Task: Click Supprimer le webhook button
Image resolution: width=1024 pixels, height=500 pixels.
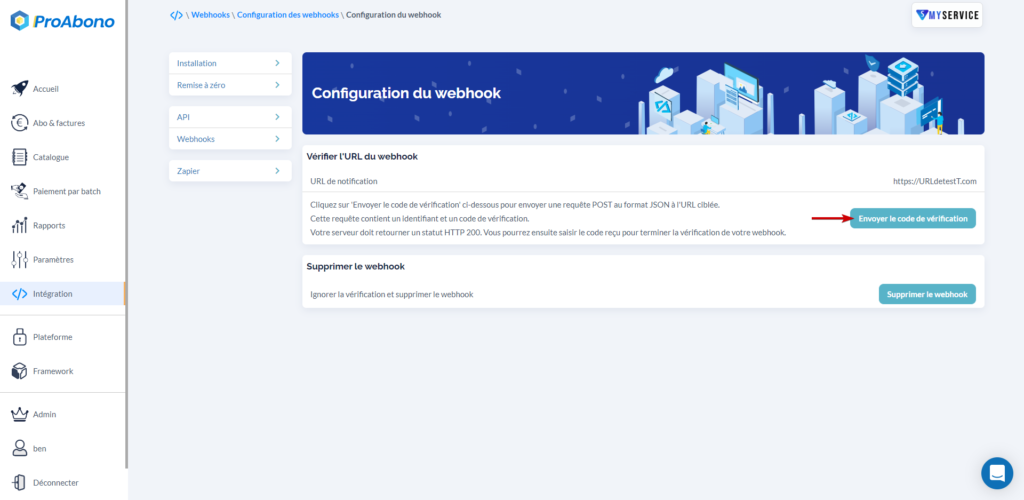Action: [x=927, y=294]
